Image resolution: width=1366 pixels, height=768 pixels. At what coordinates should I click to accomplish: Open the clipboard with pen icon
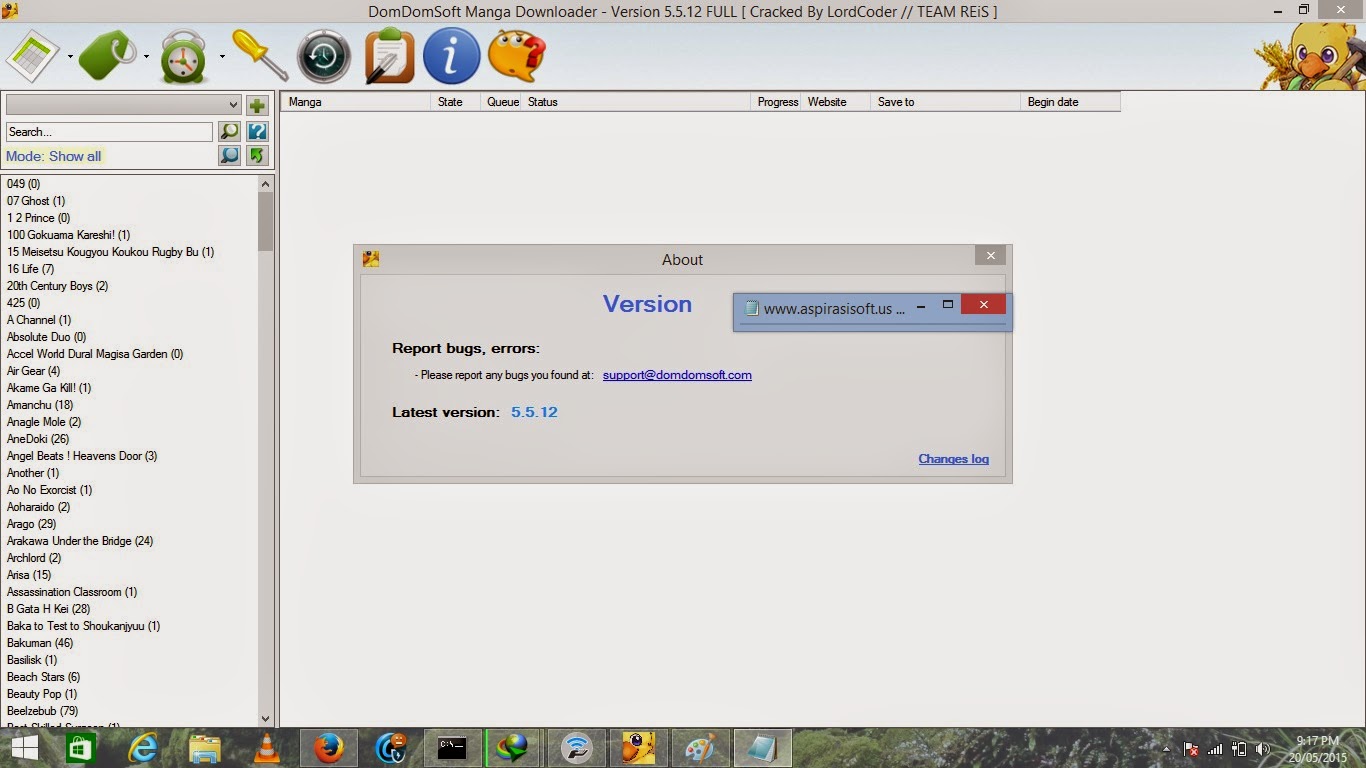(x=389, y=56)
